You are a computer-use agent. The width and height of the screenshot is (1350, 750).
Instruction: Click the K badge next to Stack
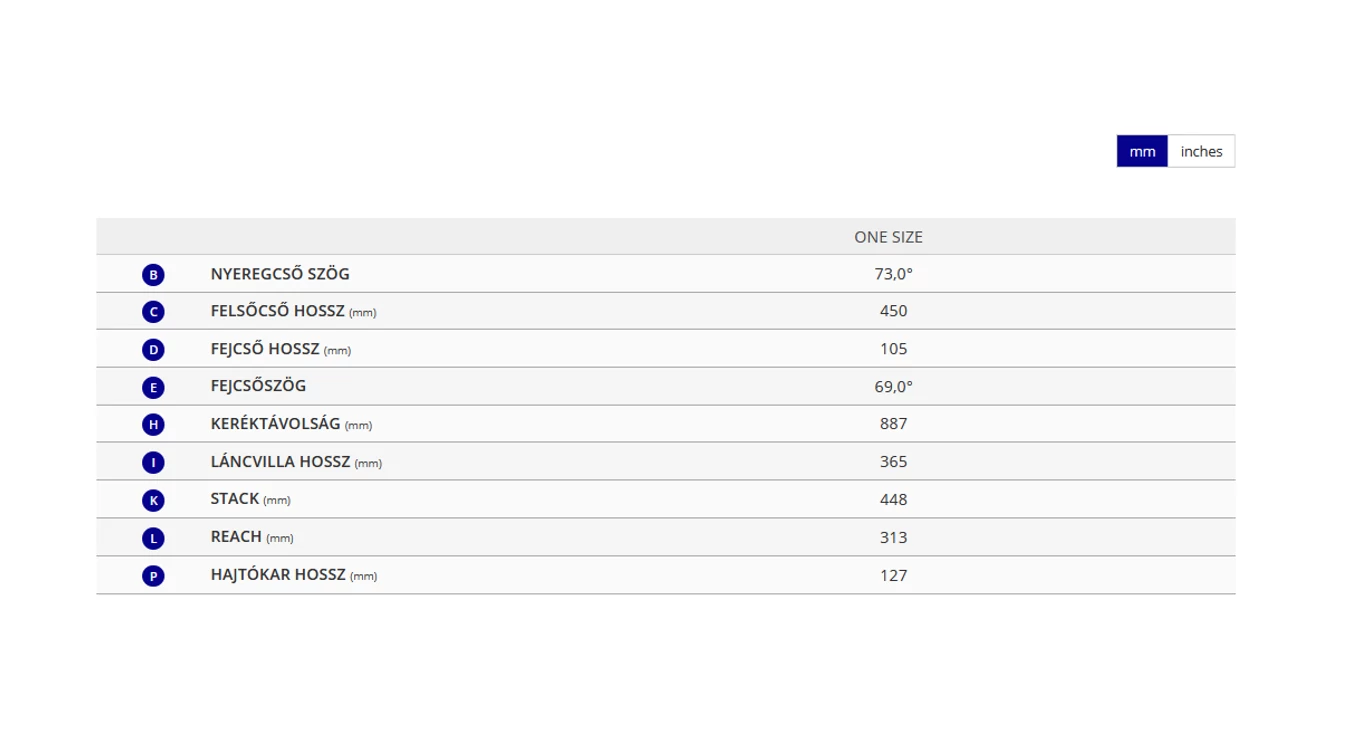click(153, 500)
